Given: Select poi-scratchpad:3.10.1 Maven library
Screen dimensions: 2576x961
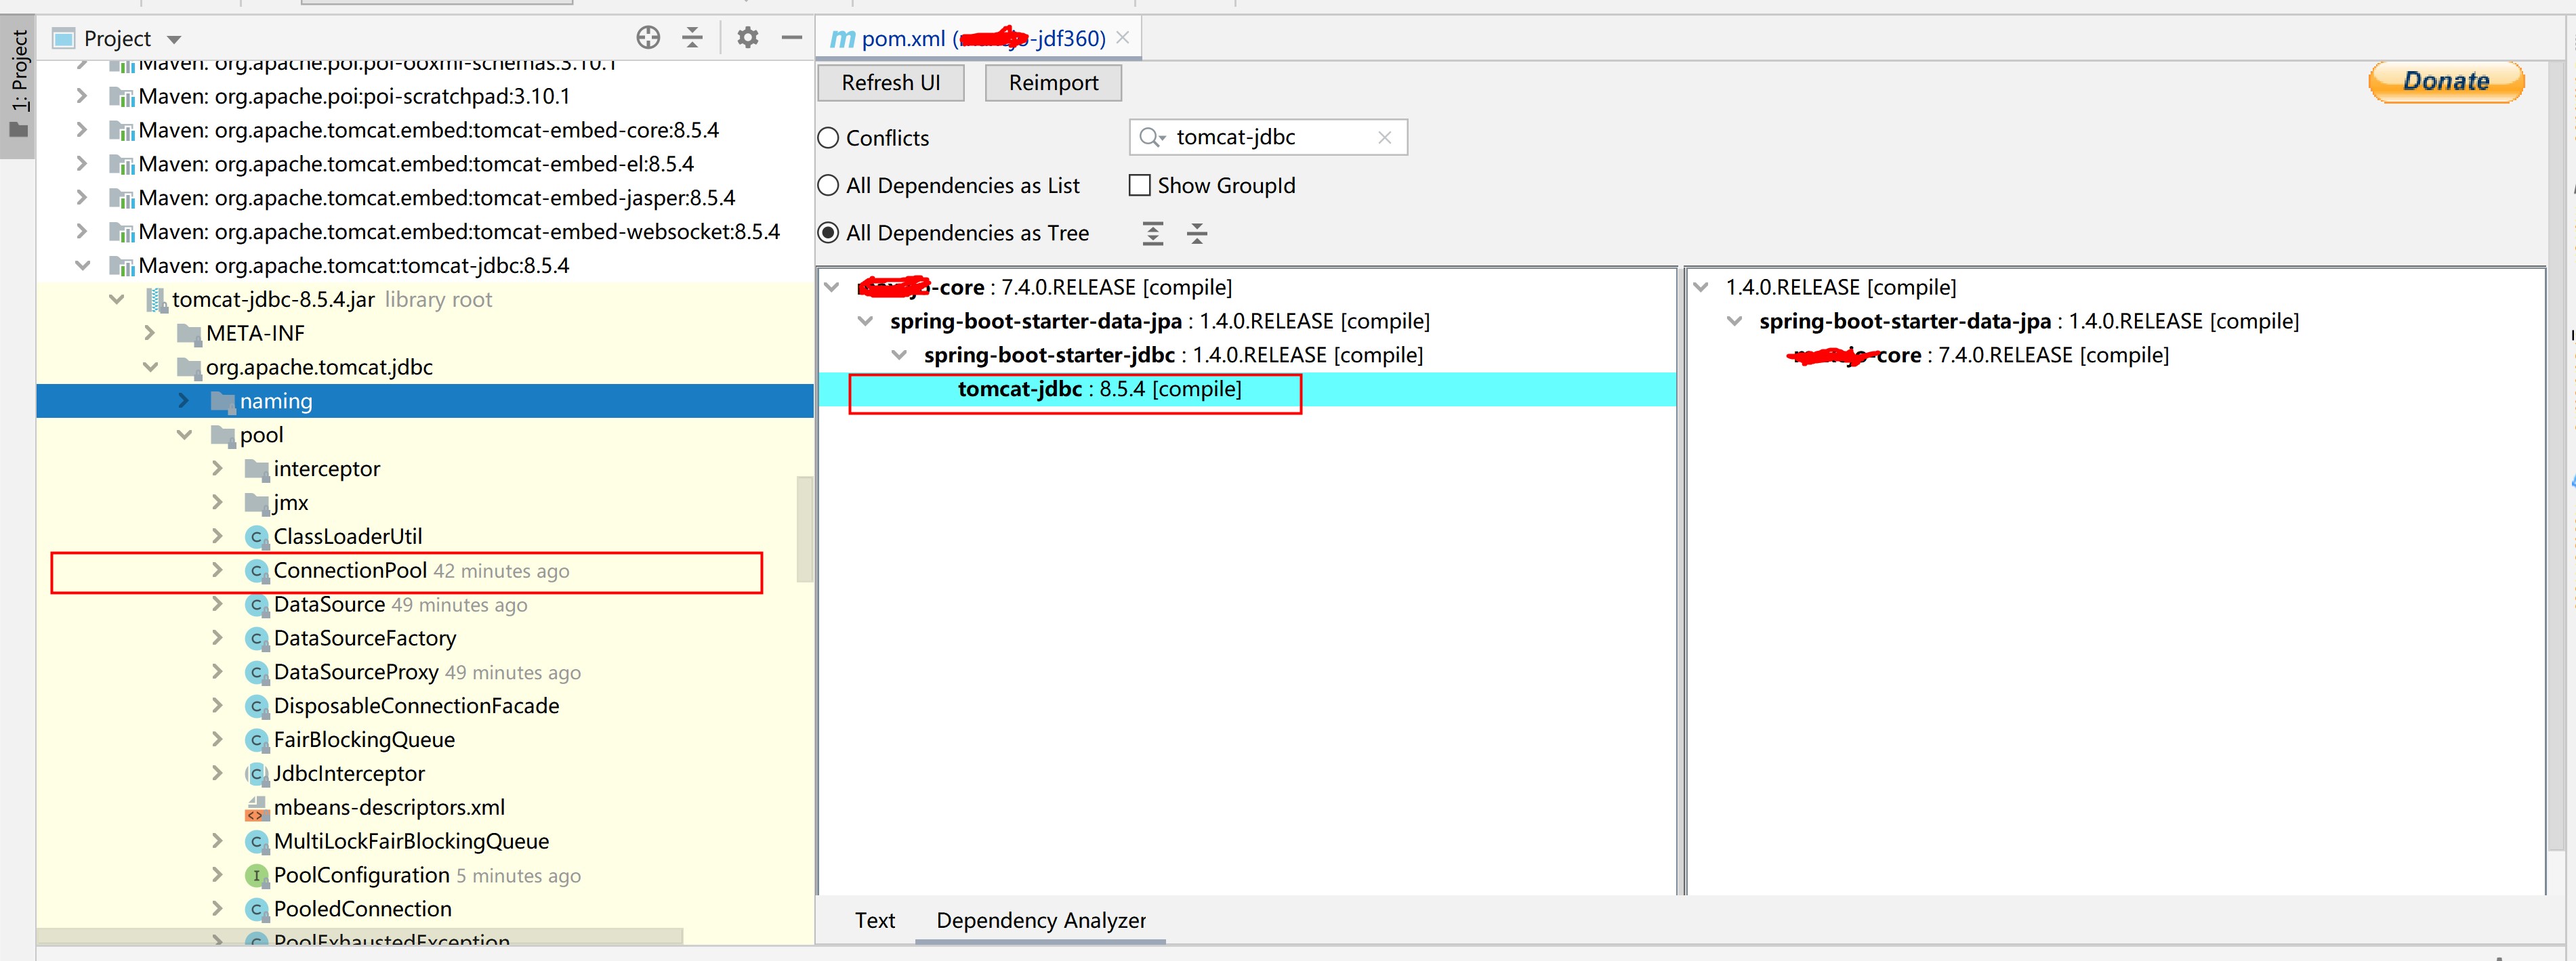Looking at the screenshot, I should click(354, 96).
